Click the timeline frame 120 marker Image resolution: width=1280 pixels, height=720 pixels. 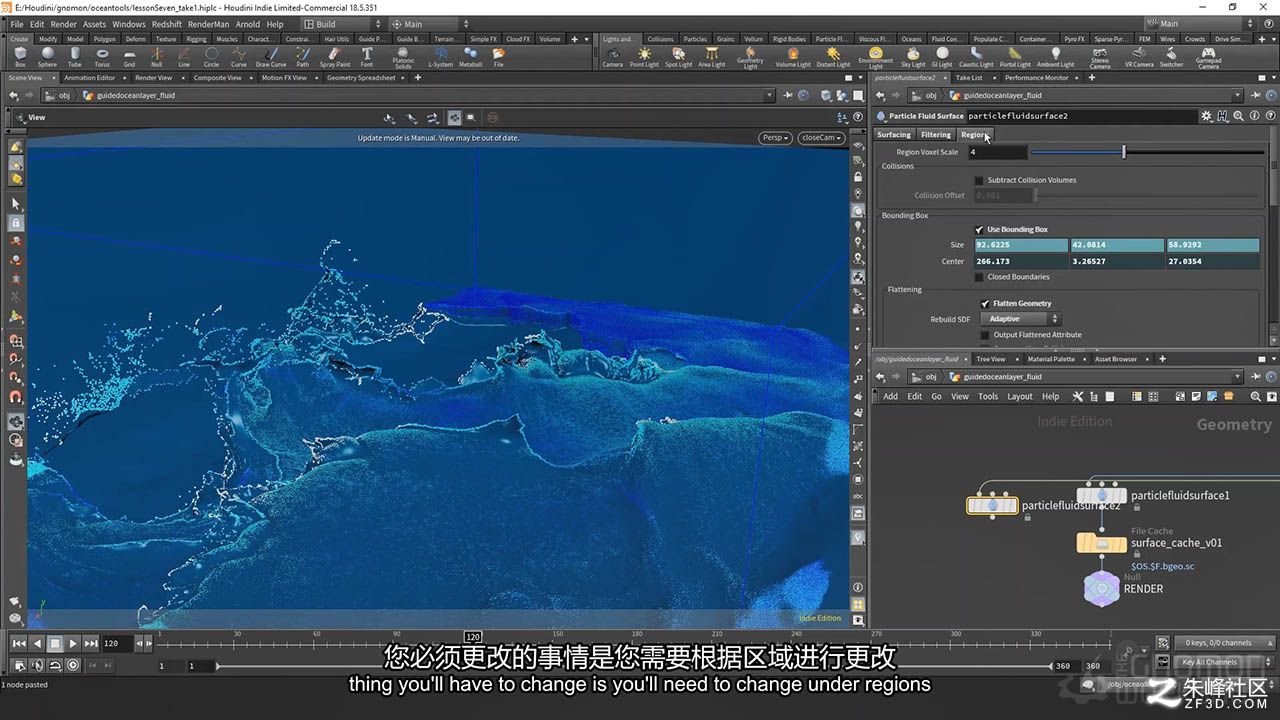tap(473, 637)
